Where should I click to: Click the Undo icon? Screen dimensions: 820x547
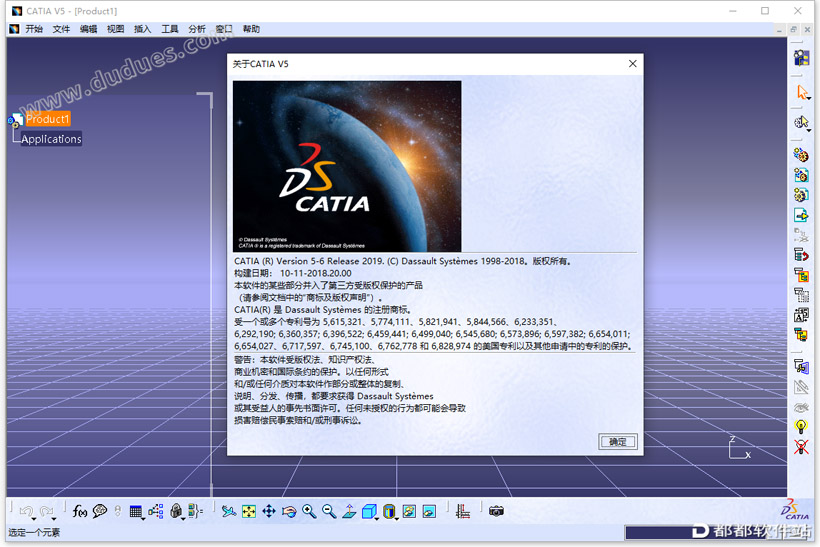(x=26, y=511)
